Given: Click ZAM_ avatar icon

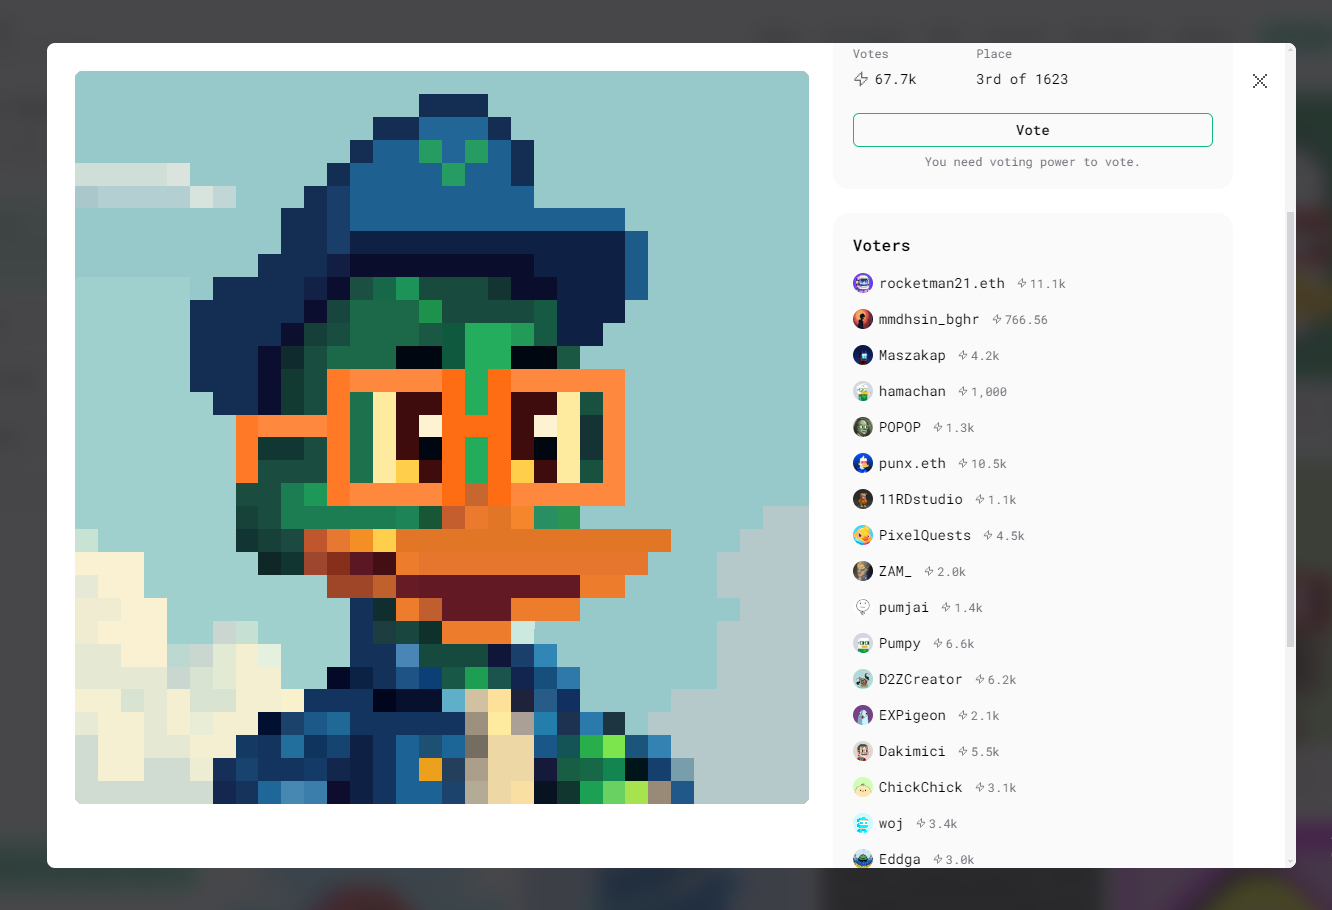Looking at the screenshot, I should (x=863, y=571).
